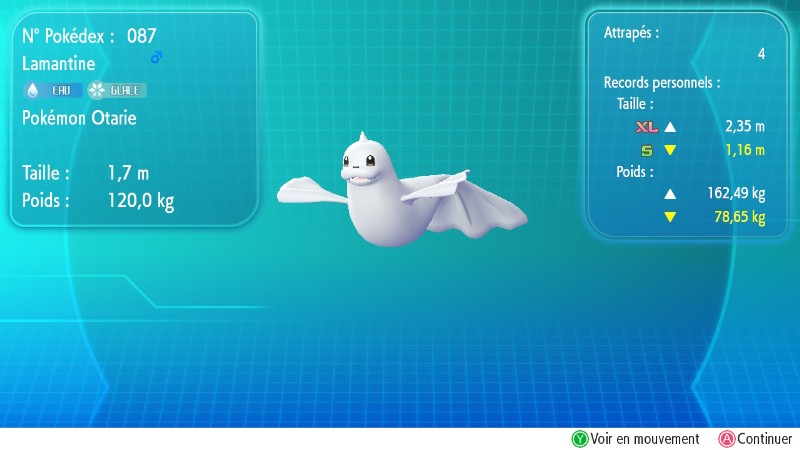Click the red XL size icon

tap(647, 128)
